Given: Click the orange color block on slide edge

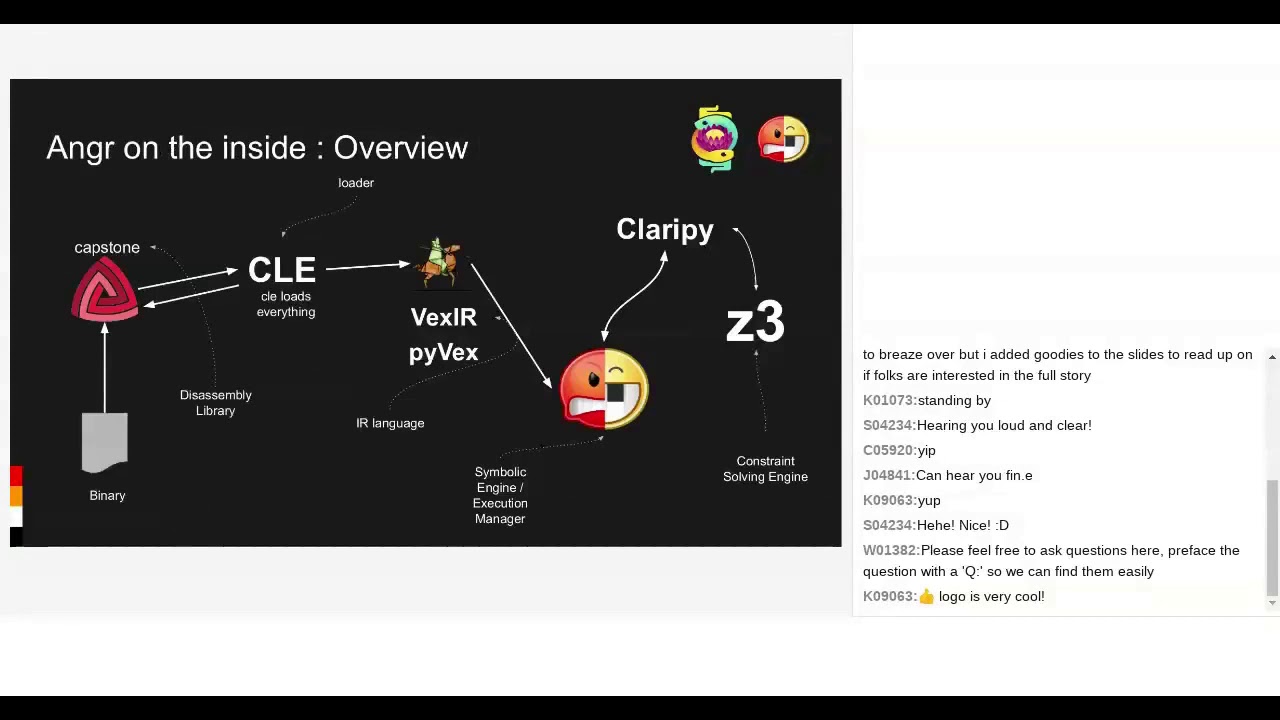Looking at the screenshot, I should 16,496.
